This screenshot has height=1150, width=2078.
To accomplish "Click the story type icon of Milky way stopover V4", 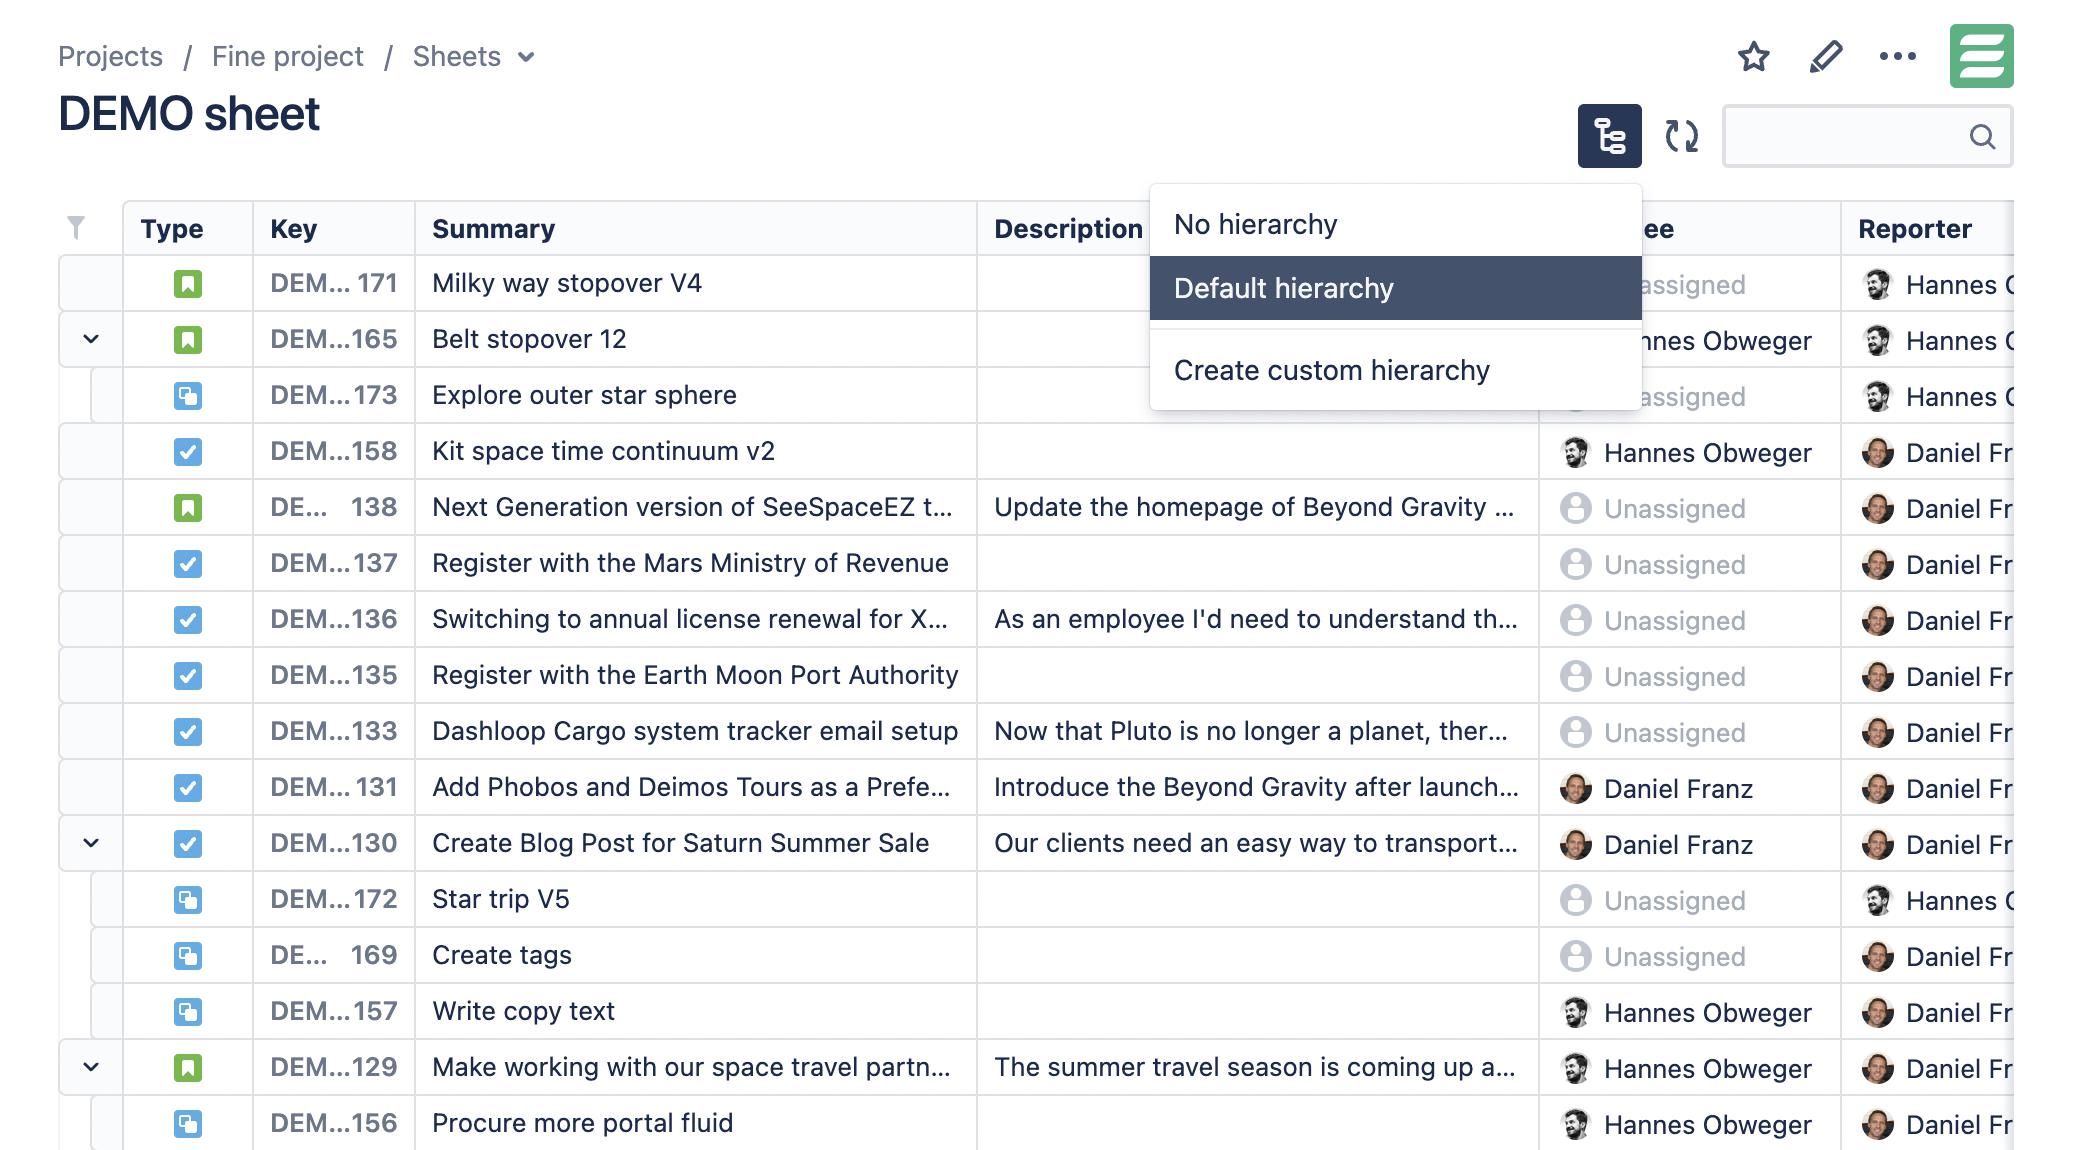I will click(x=188, y=283).
